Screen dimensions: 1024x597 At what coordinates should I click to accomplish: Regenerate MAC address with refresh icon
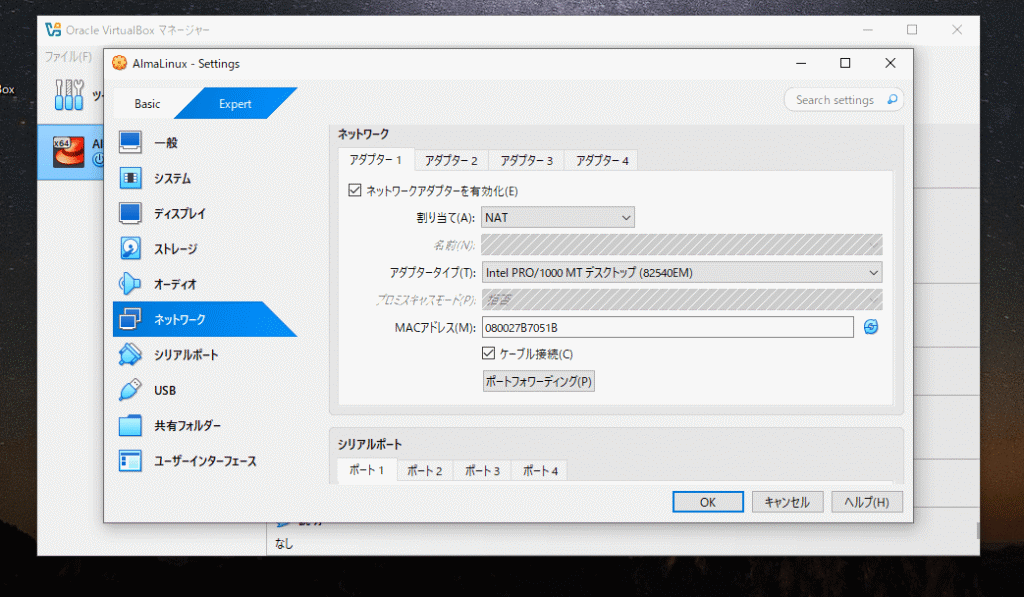point(871,327)
